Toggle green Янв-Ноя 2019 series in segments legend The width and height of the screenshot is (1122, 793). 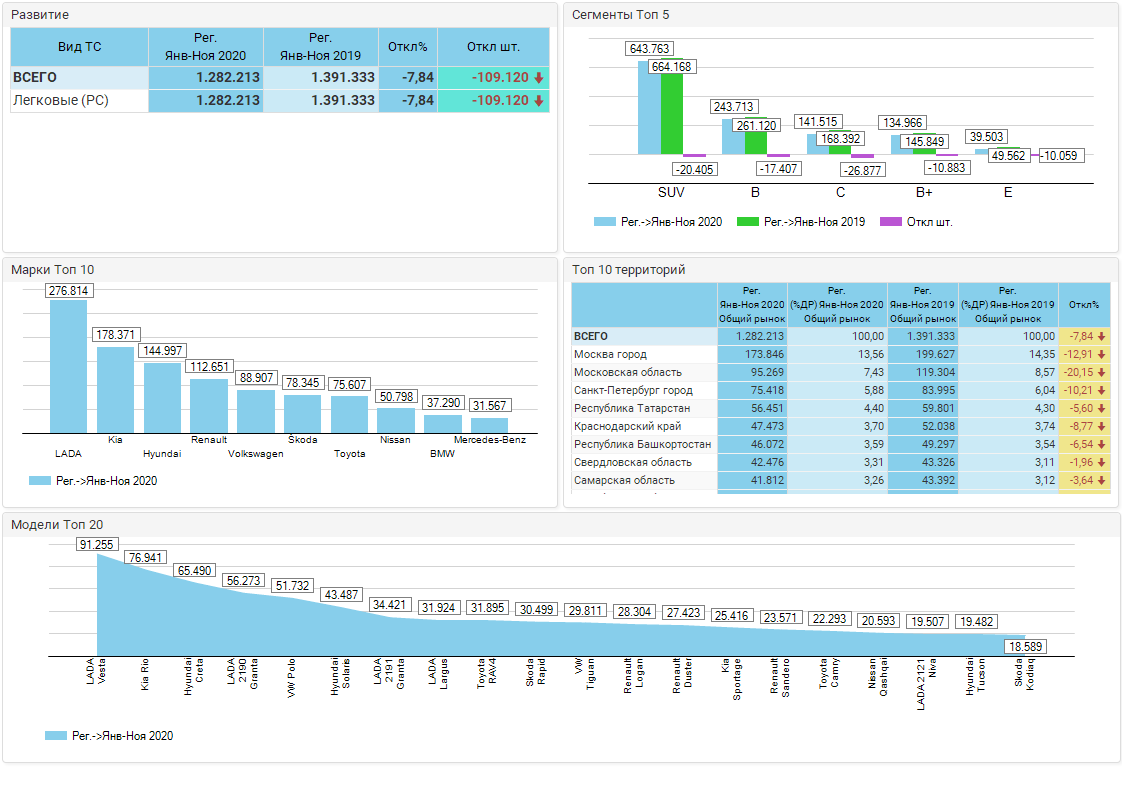(801, 222)
